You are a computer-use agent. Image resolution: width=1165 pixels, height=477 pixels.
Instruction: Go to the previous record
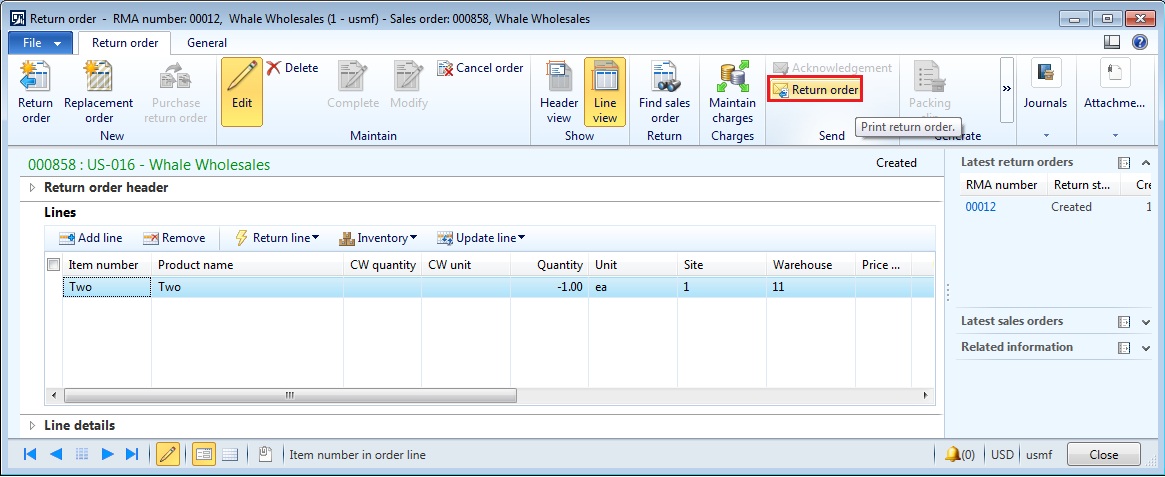[x=56, y=454]
